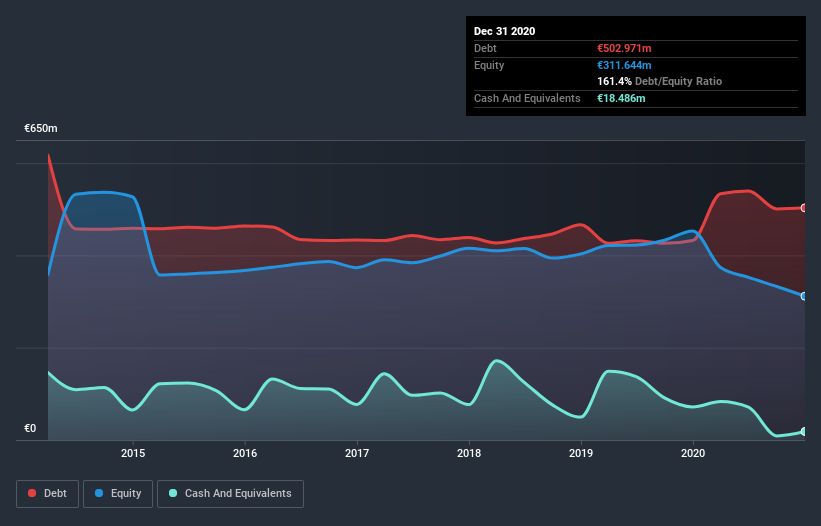The image size is (821, 526).
Task: Toggle the Debt legend button
Action: (47, 494)
